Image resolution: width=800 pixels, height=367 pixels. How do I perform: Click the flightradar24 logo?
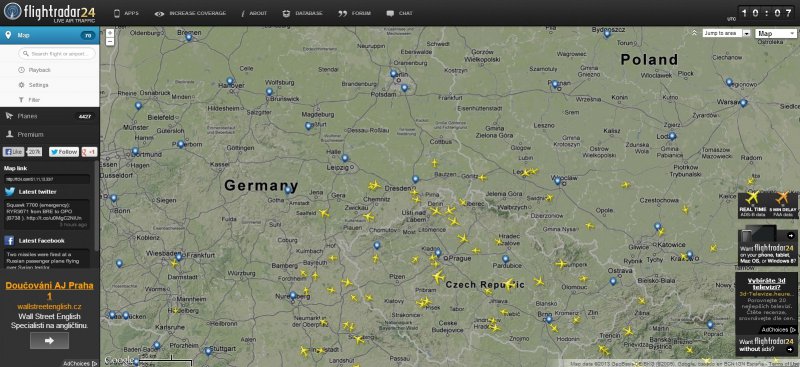[x=49, y=13]
